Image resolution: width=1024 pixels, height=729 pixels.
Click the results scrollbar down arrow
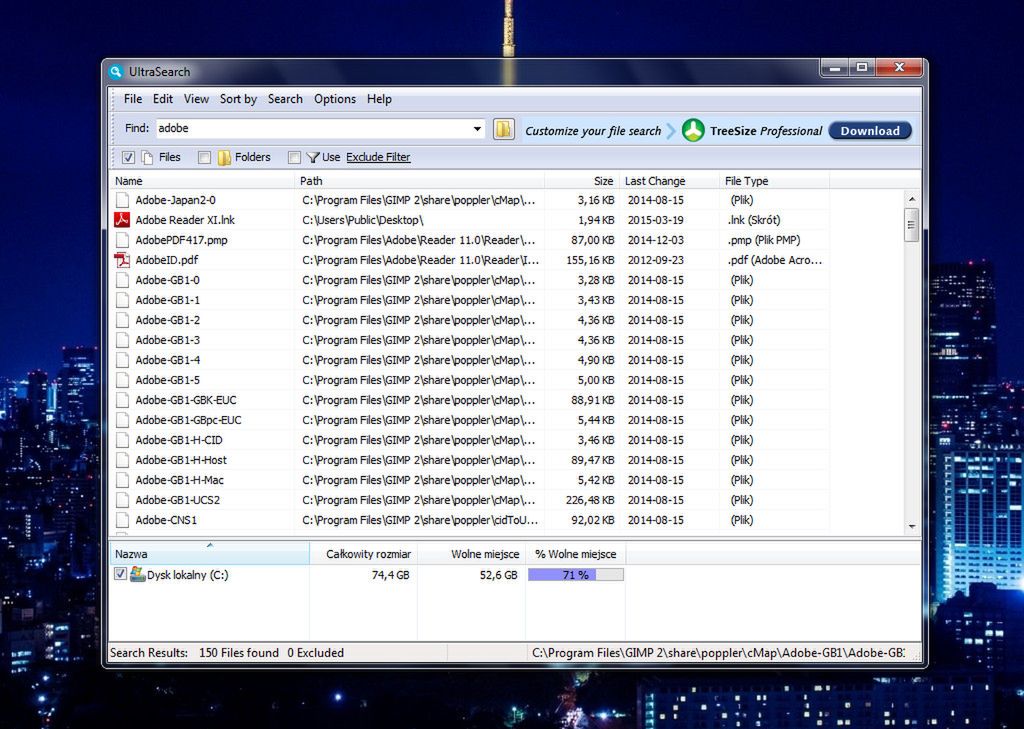click(912, 526)
